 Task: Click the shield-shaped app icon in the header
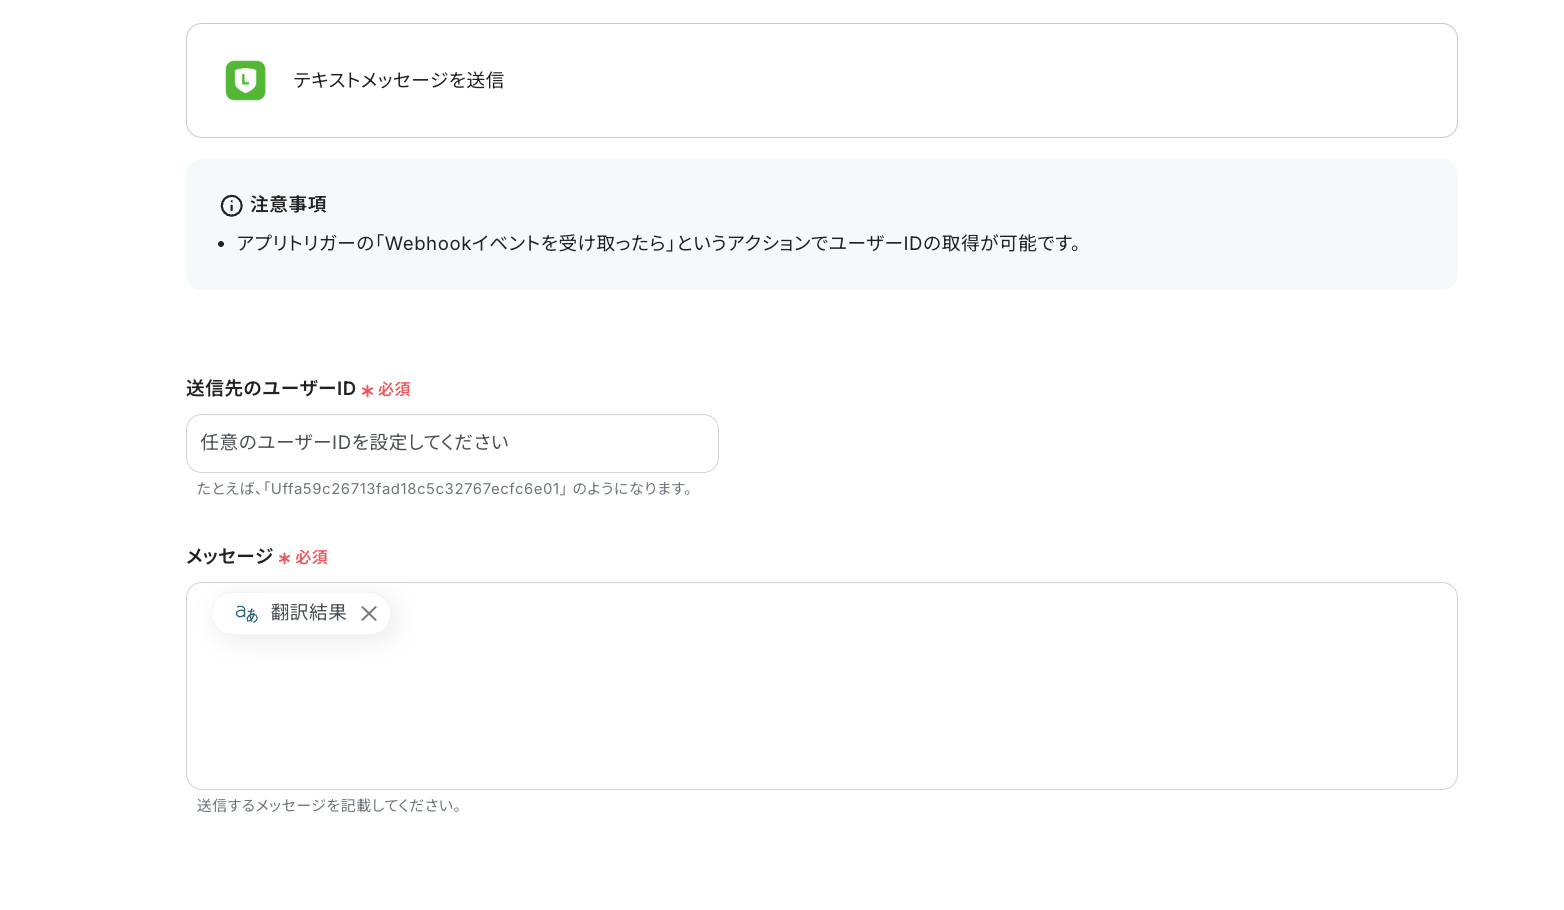[x=245, y=80]
